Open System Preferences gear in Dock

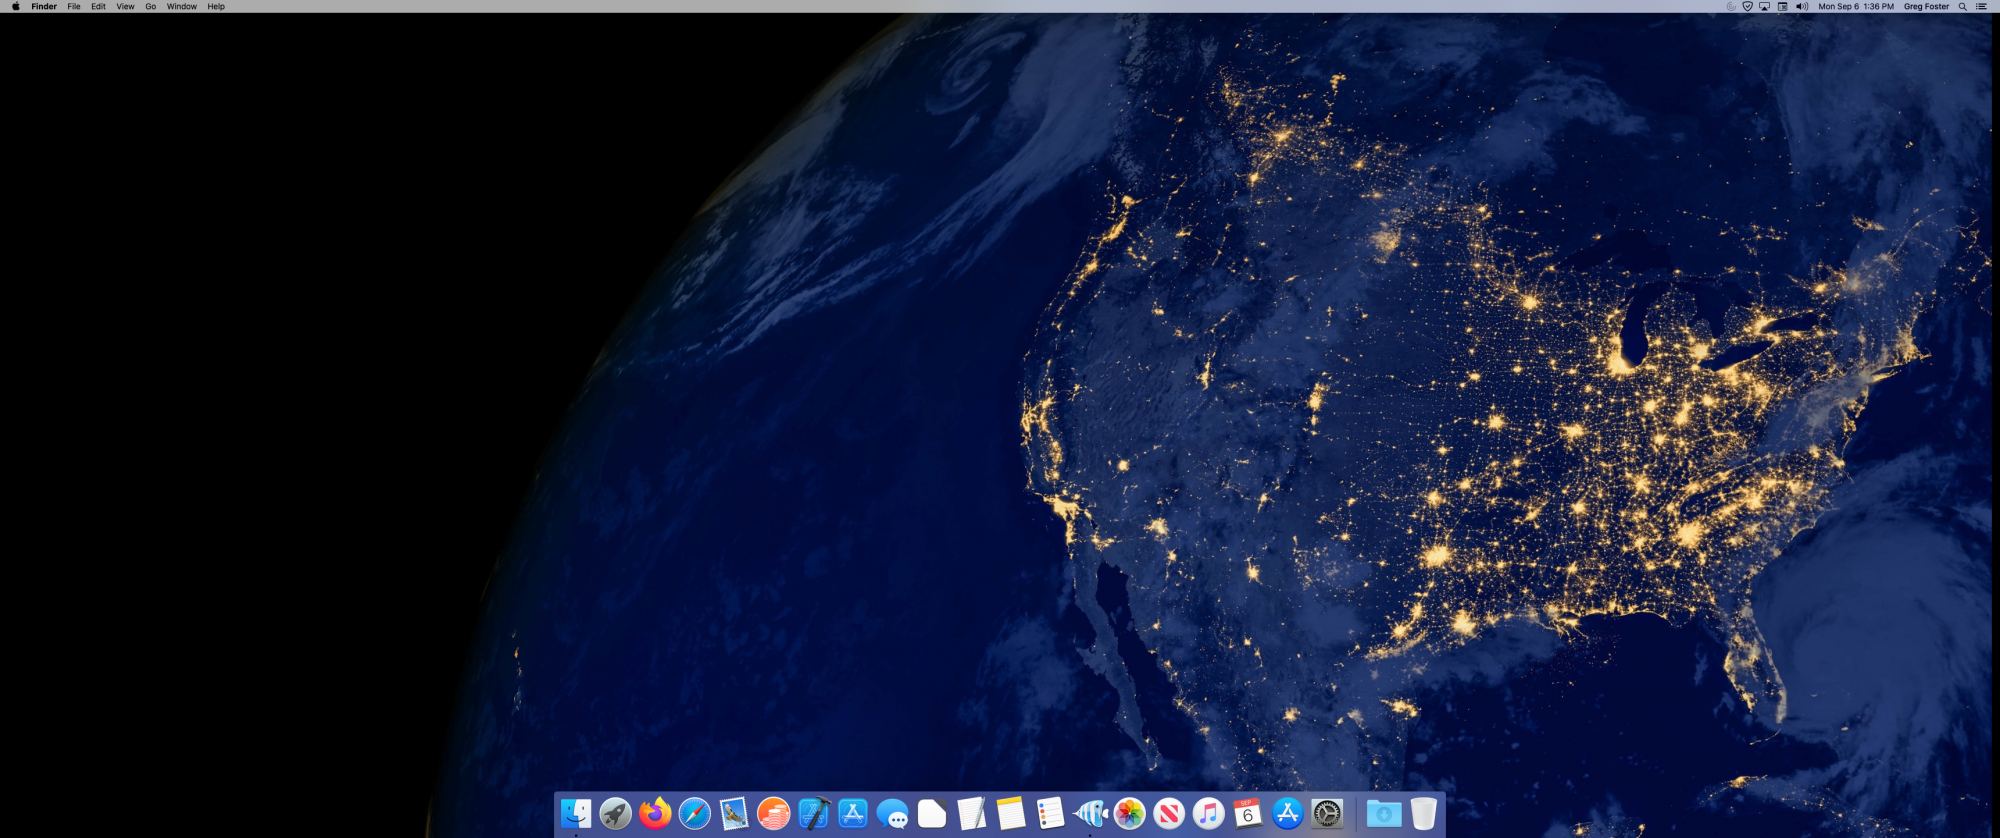pyautogui.click(x=1327, y=814)
